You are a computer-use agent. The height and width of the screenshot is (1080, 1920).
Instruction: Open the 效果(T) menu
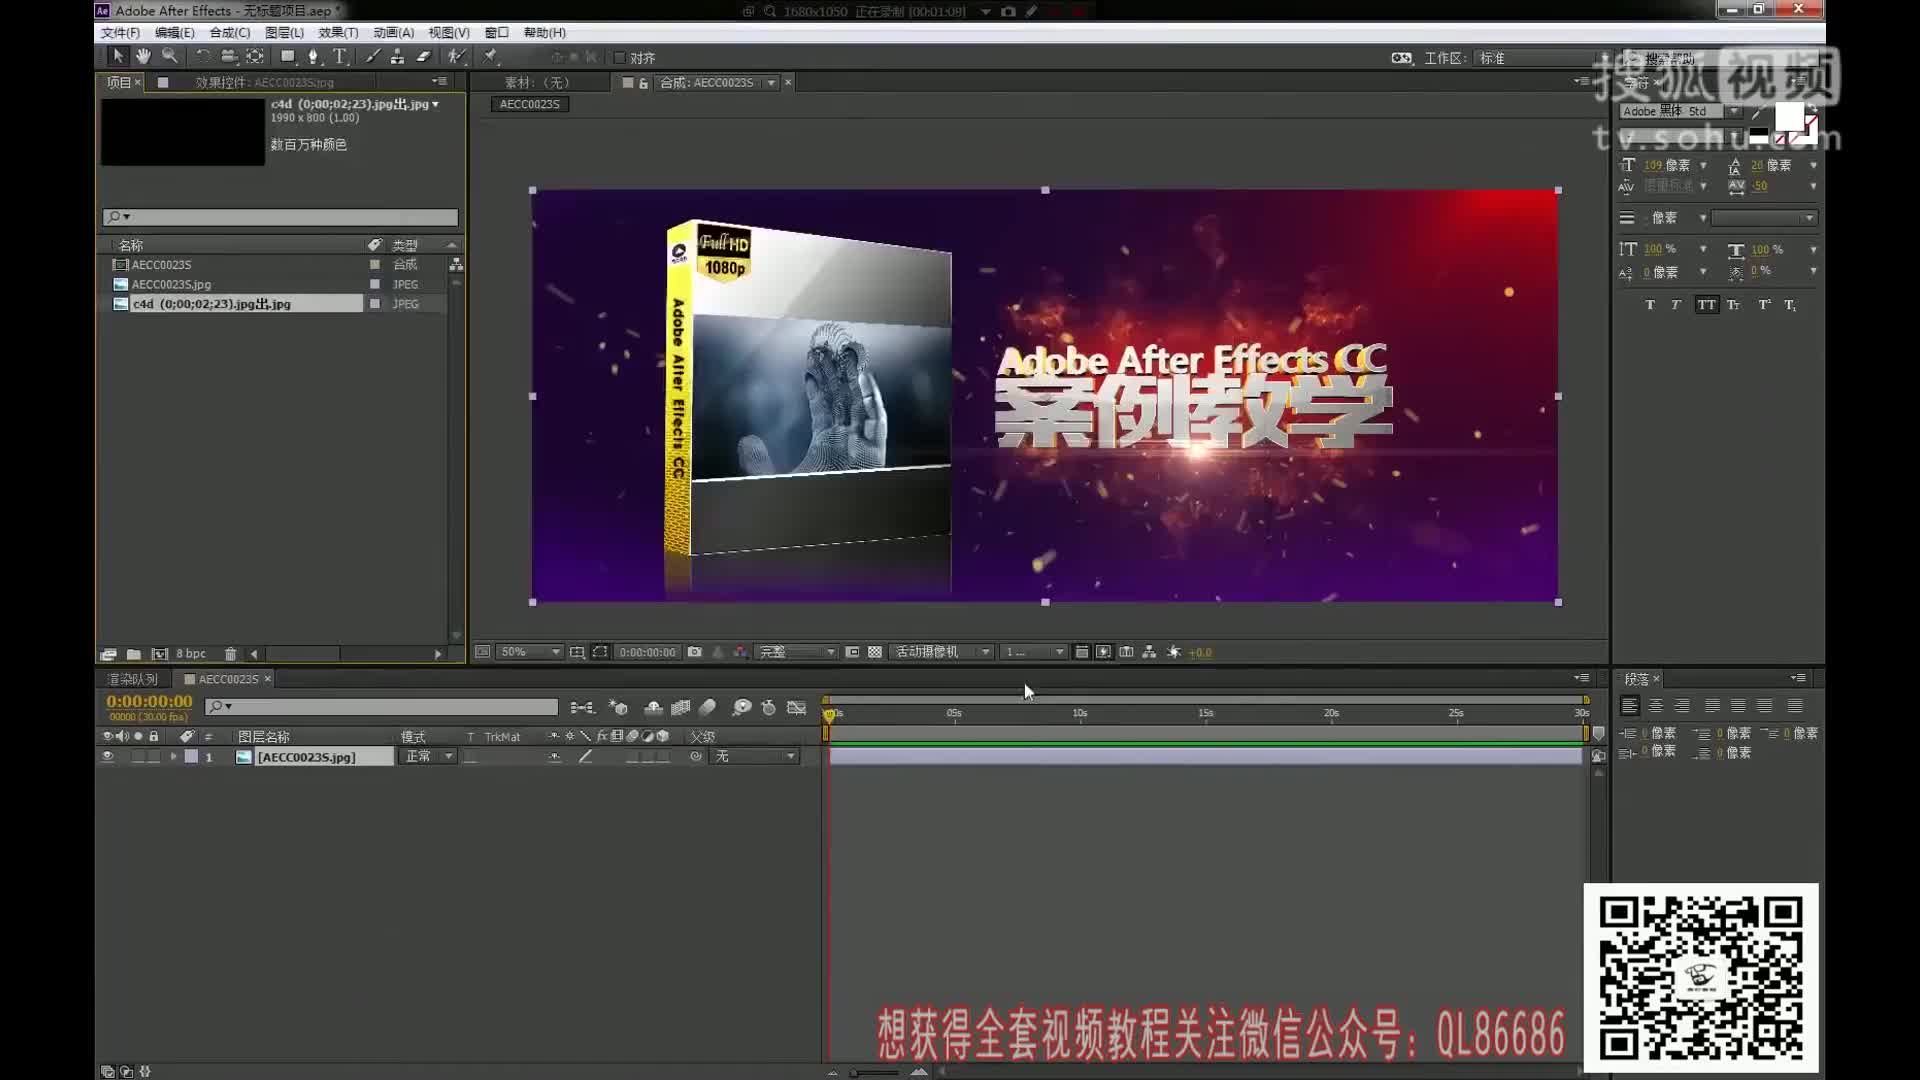click(338, 33)
